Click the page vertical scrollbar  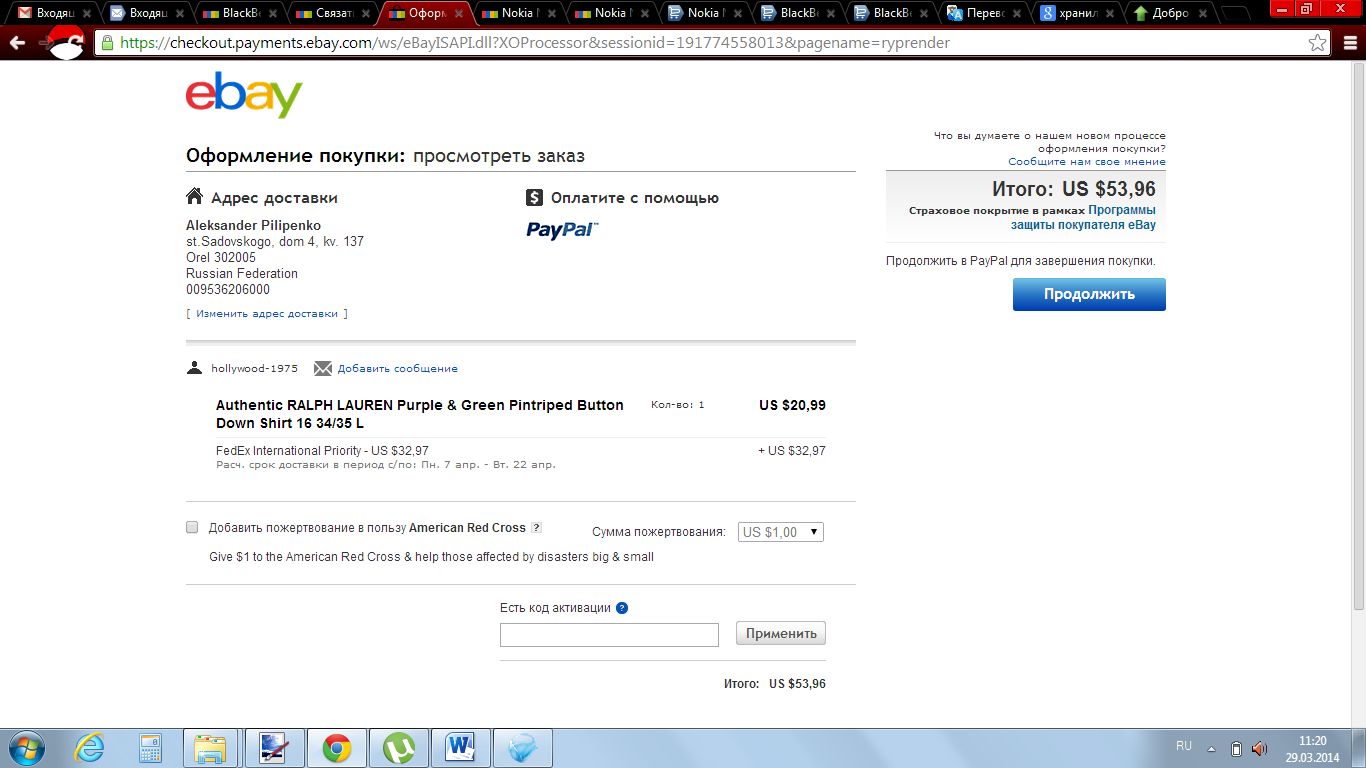pos(1358,335)
